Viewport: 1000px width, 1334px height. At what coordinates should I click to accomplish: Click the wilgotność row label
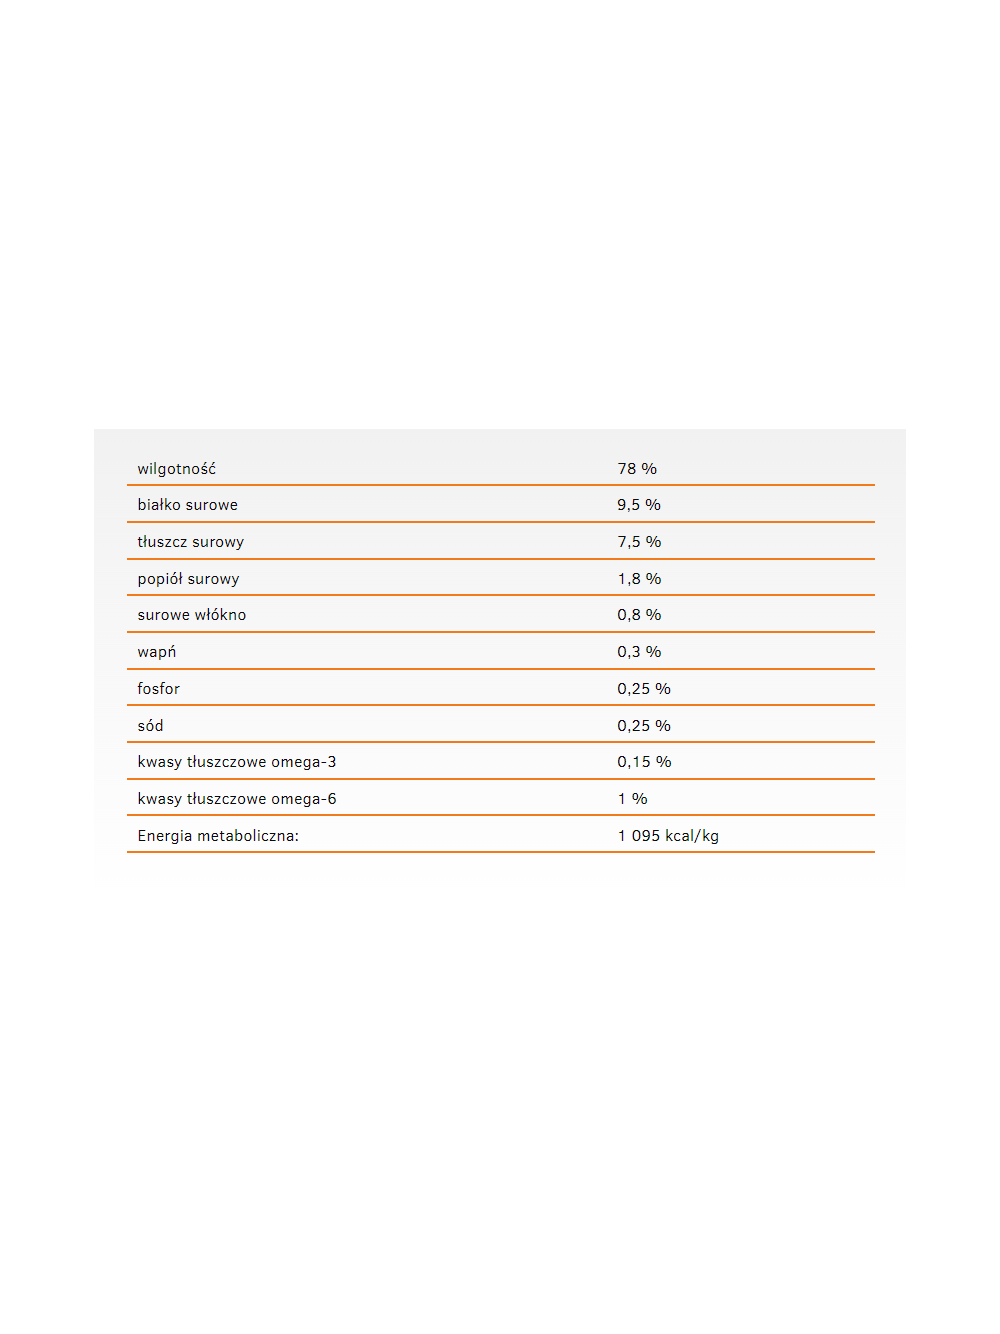(x=177, y=469)
